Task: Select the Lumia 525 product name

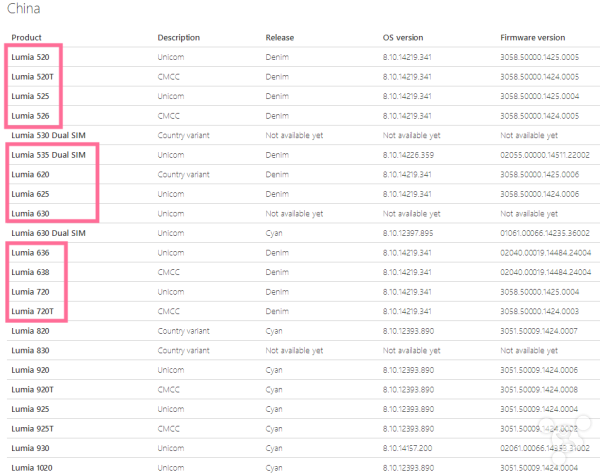Action: click(30, 96)
